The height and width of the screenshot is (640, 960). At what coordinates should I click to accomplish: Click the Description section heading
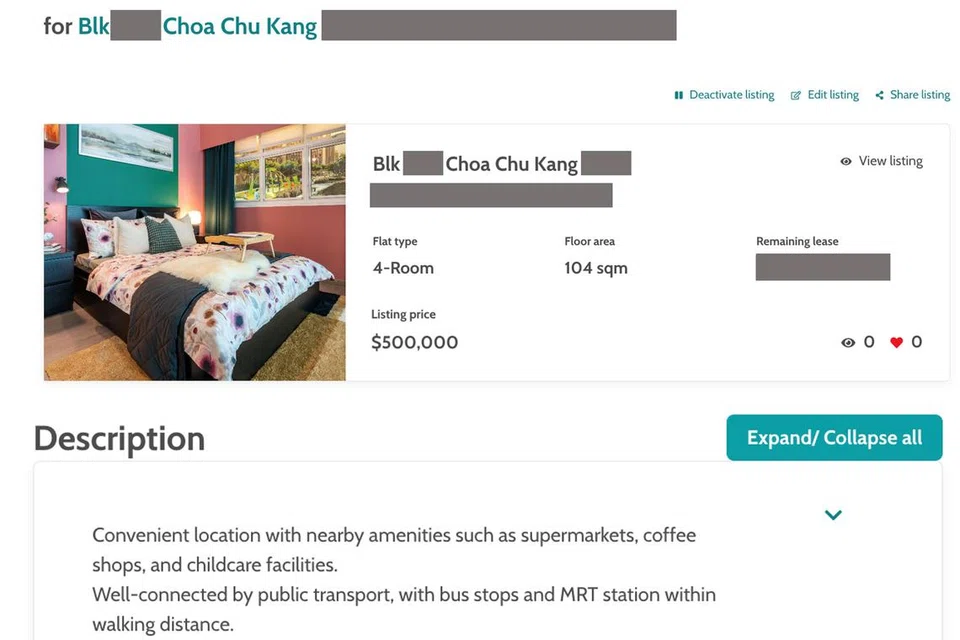119,438
